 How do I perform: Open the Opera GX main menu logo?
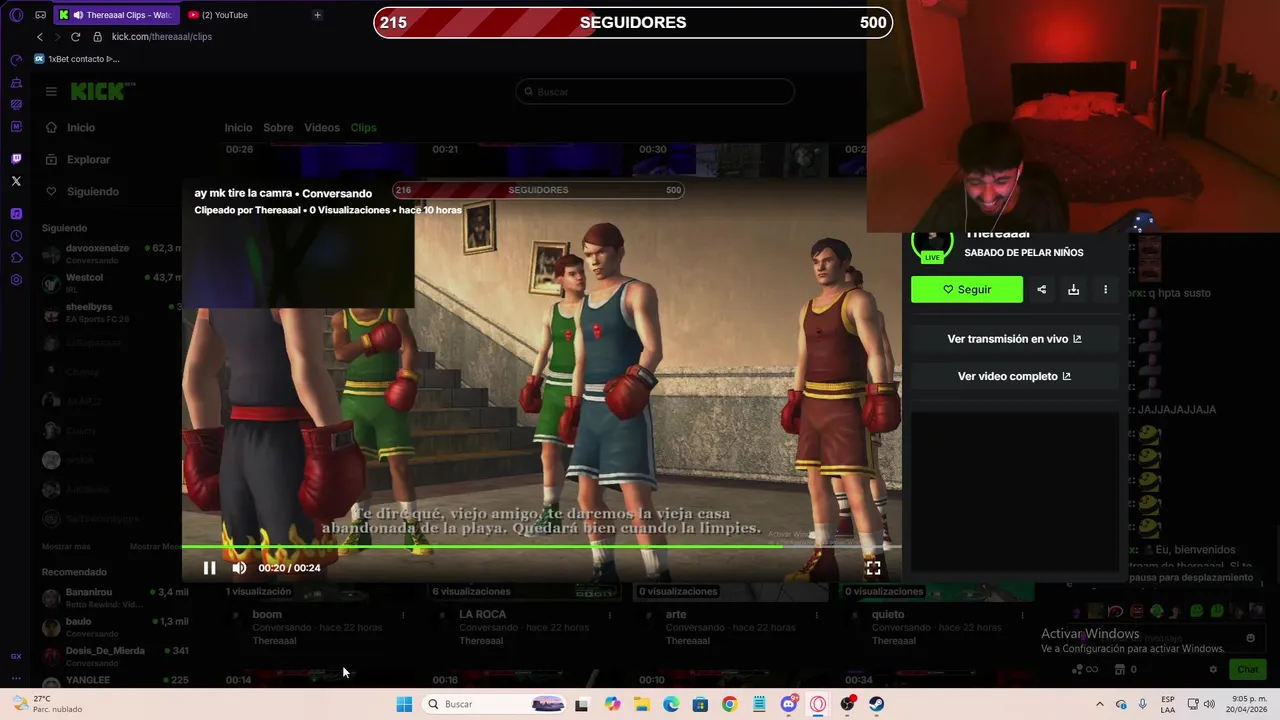(x=16, y=15)
